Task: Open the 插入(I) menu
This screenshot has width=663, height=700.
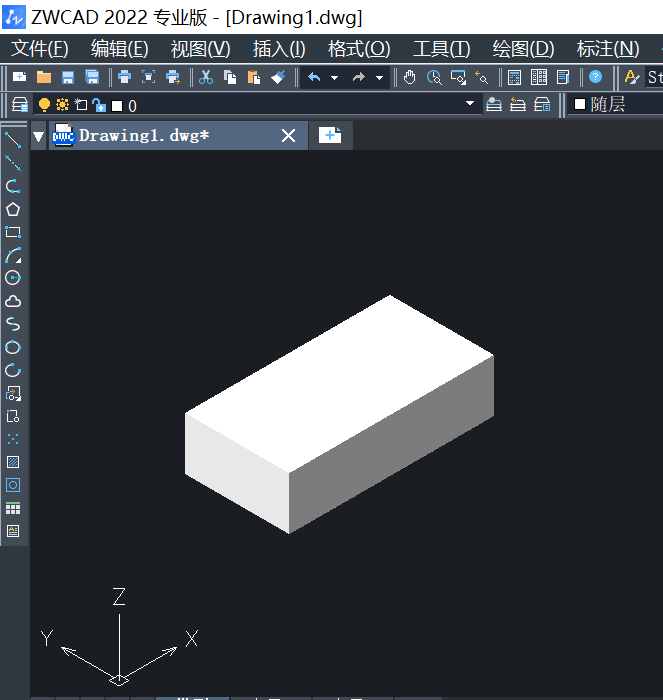Action: pos(279,49)
